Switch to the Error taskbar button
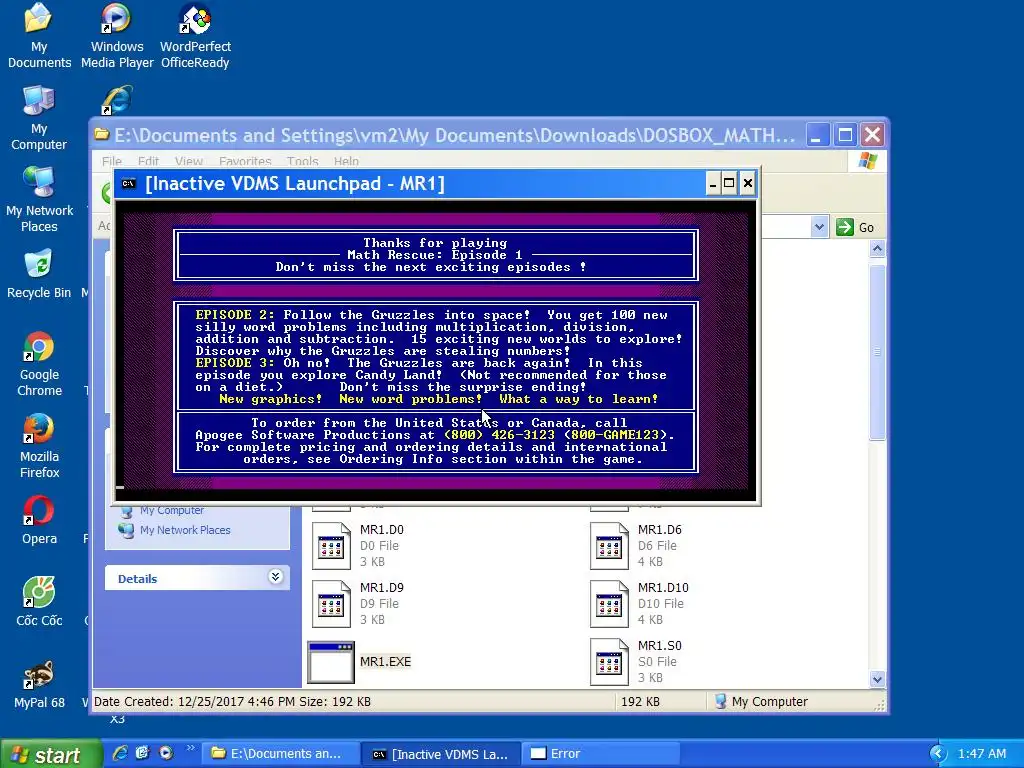This screenshot has height=768, width=1024. click(601, 754)
